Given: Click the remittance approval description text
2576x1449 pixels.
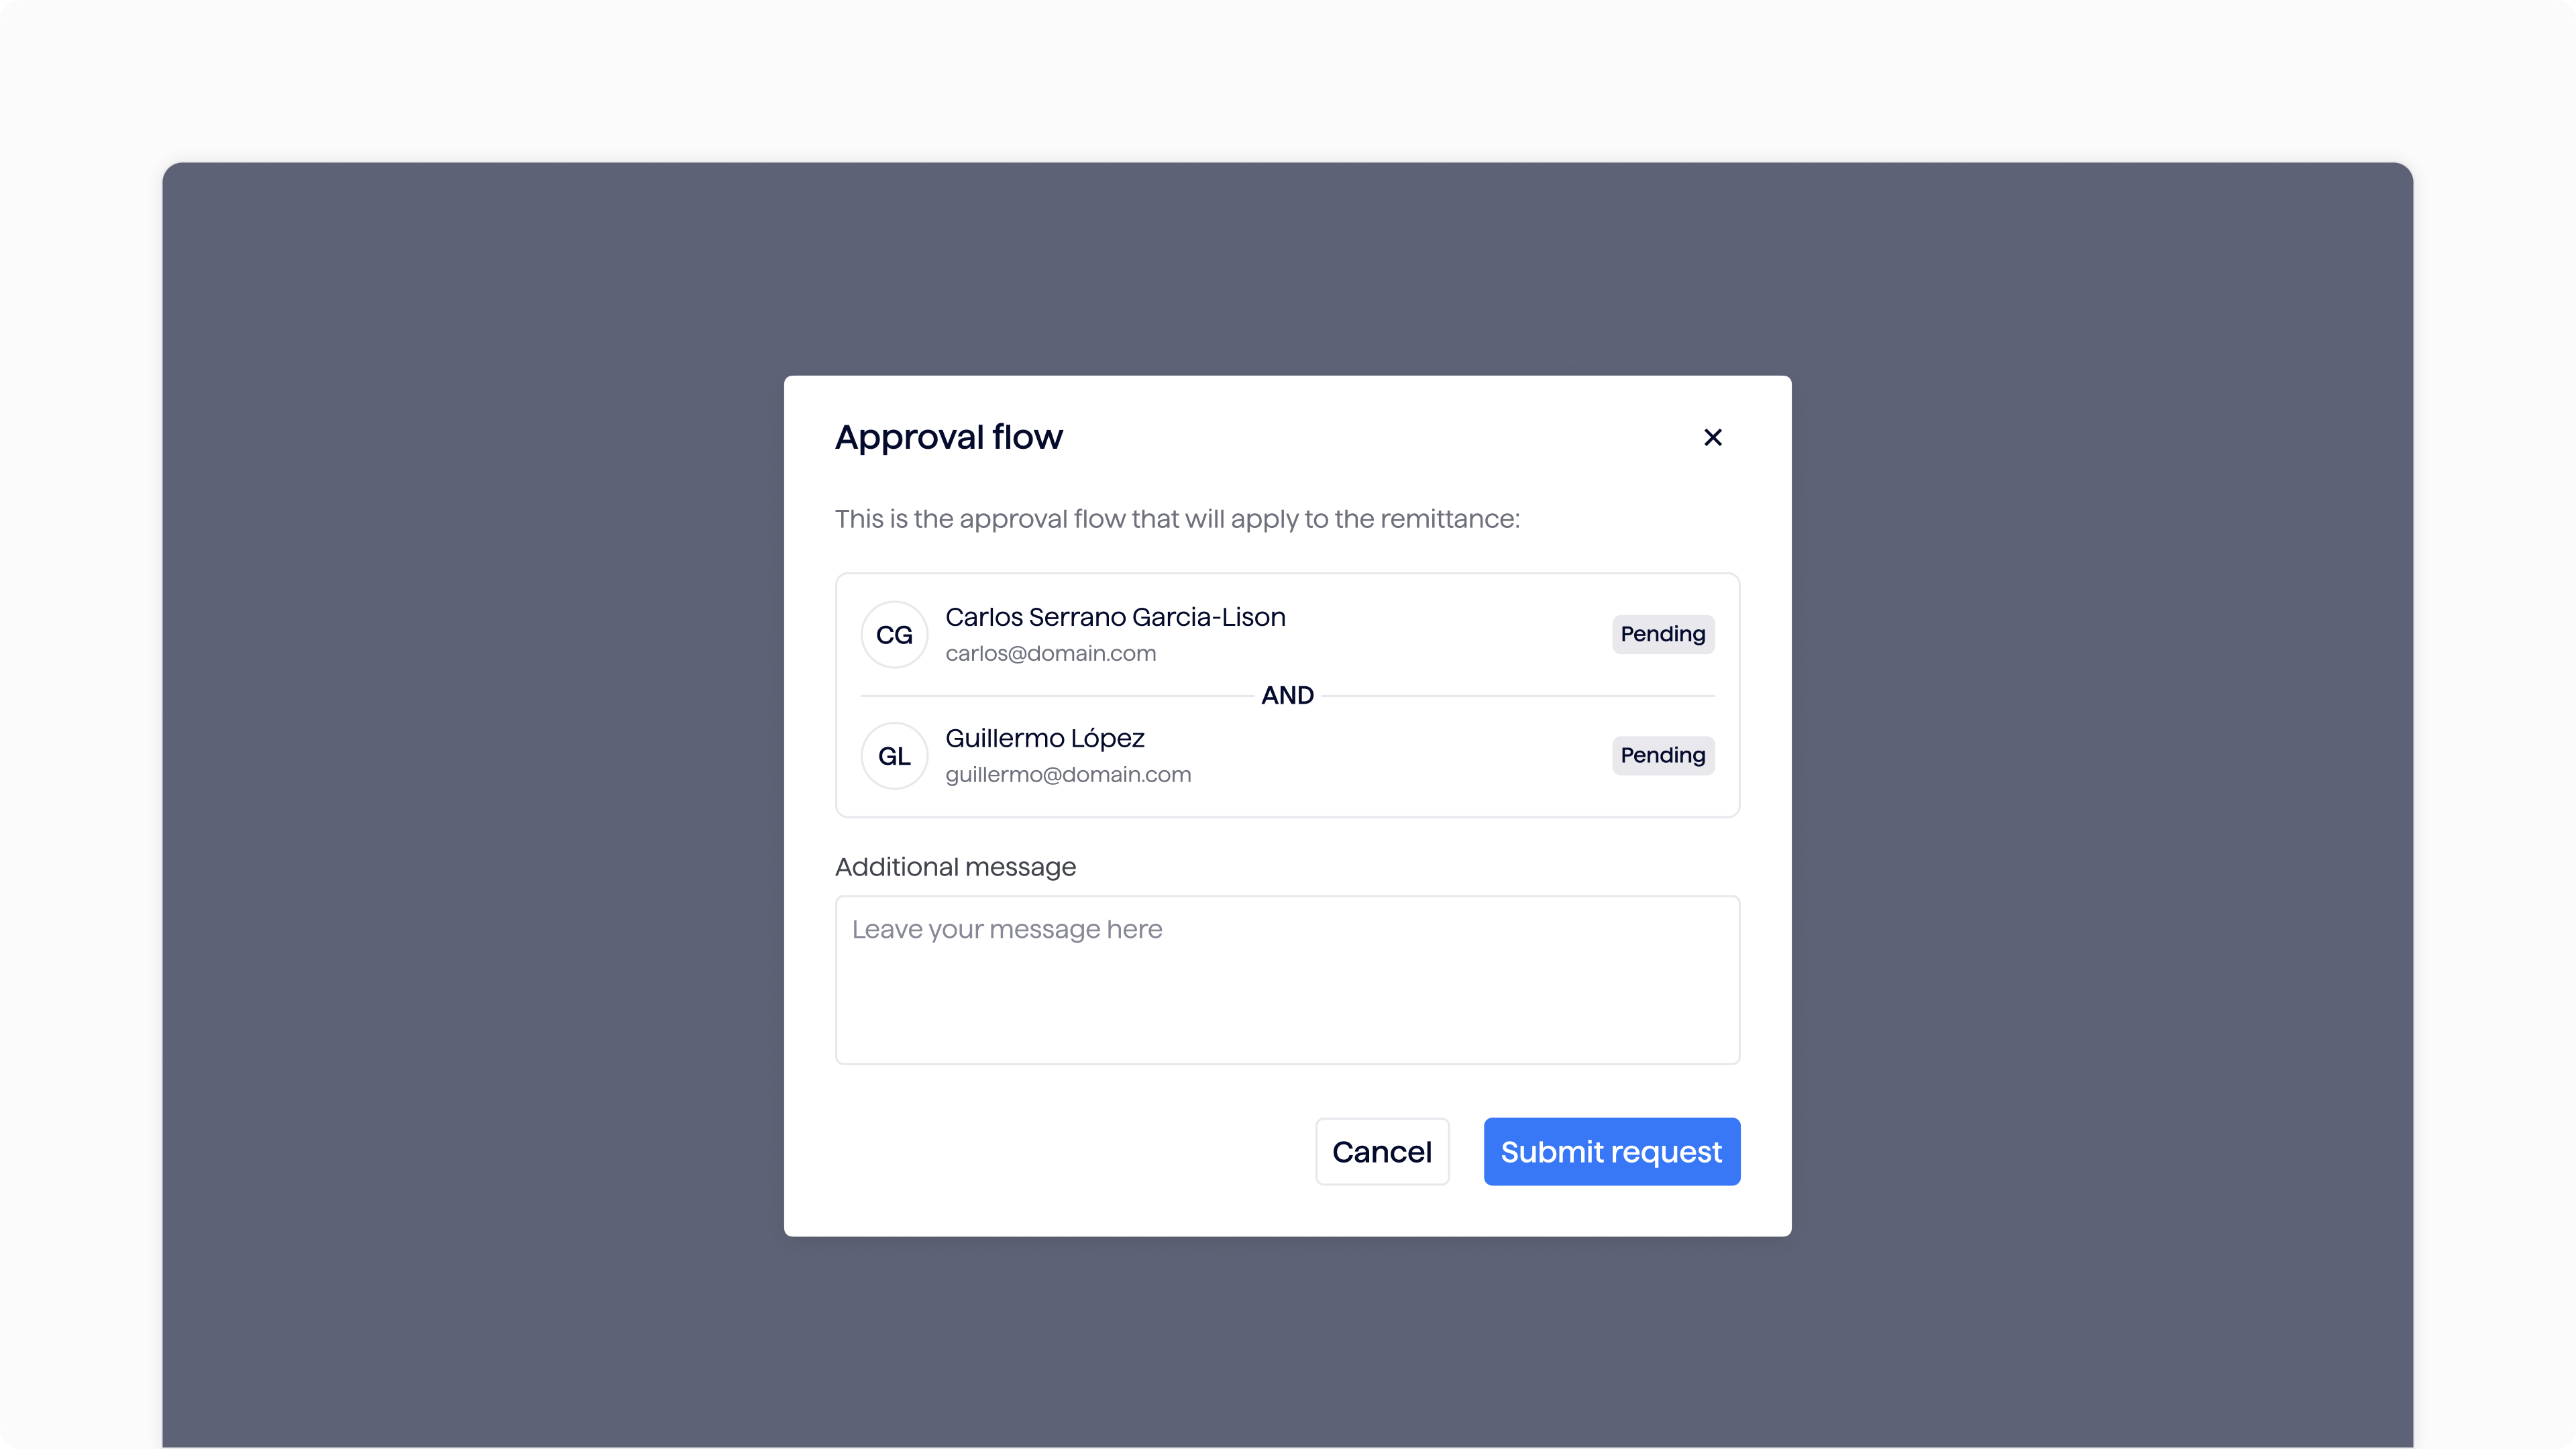Looking at the screenshot, I should [1177, 519].
